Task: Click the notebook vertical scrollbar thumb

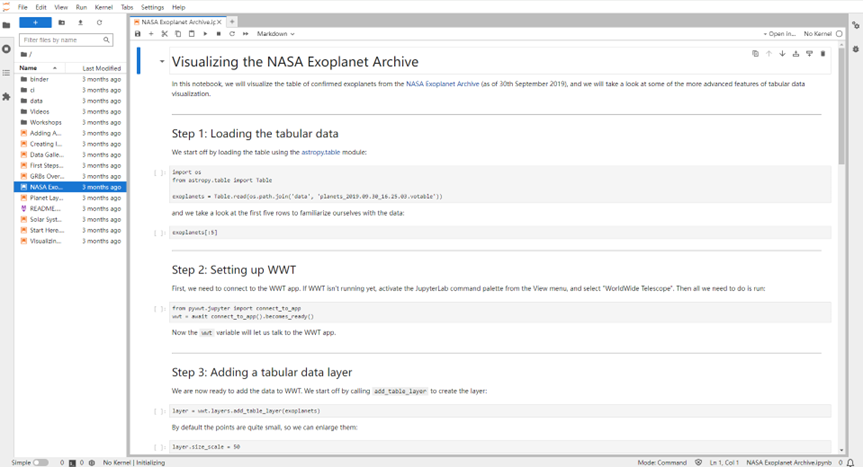Action: pos(841,106)
